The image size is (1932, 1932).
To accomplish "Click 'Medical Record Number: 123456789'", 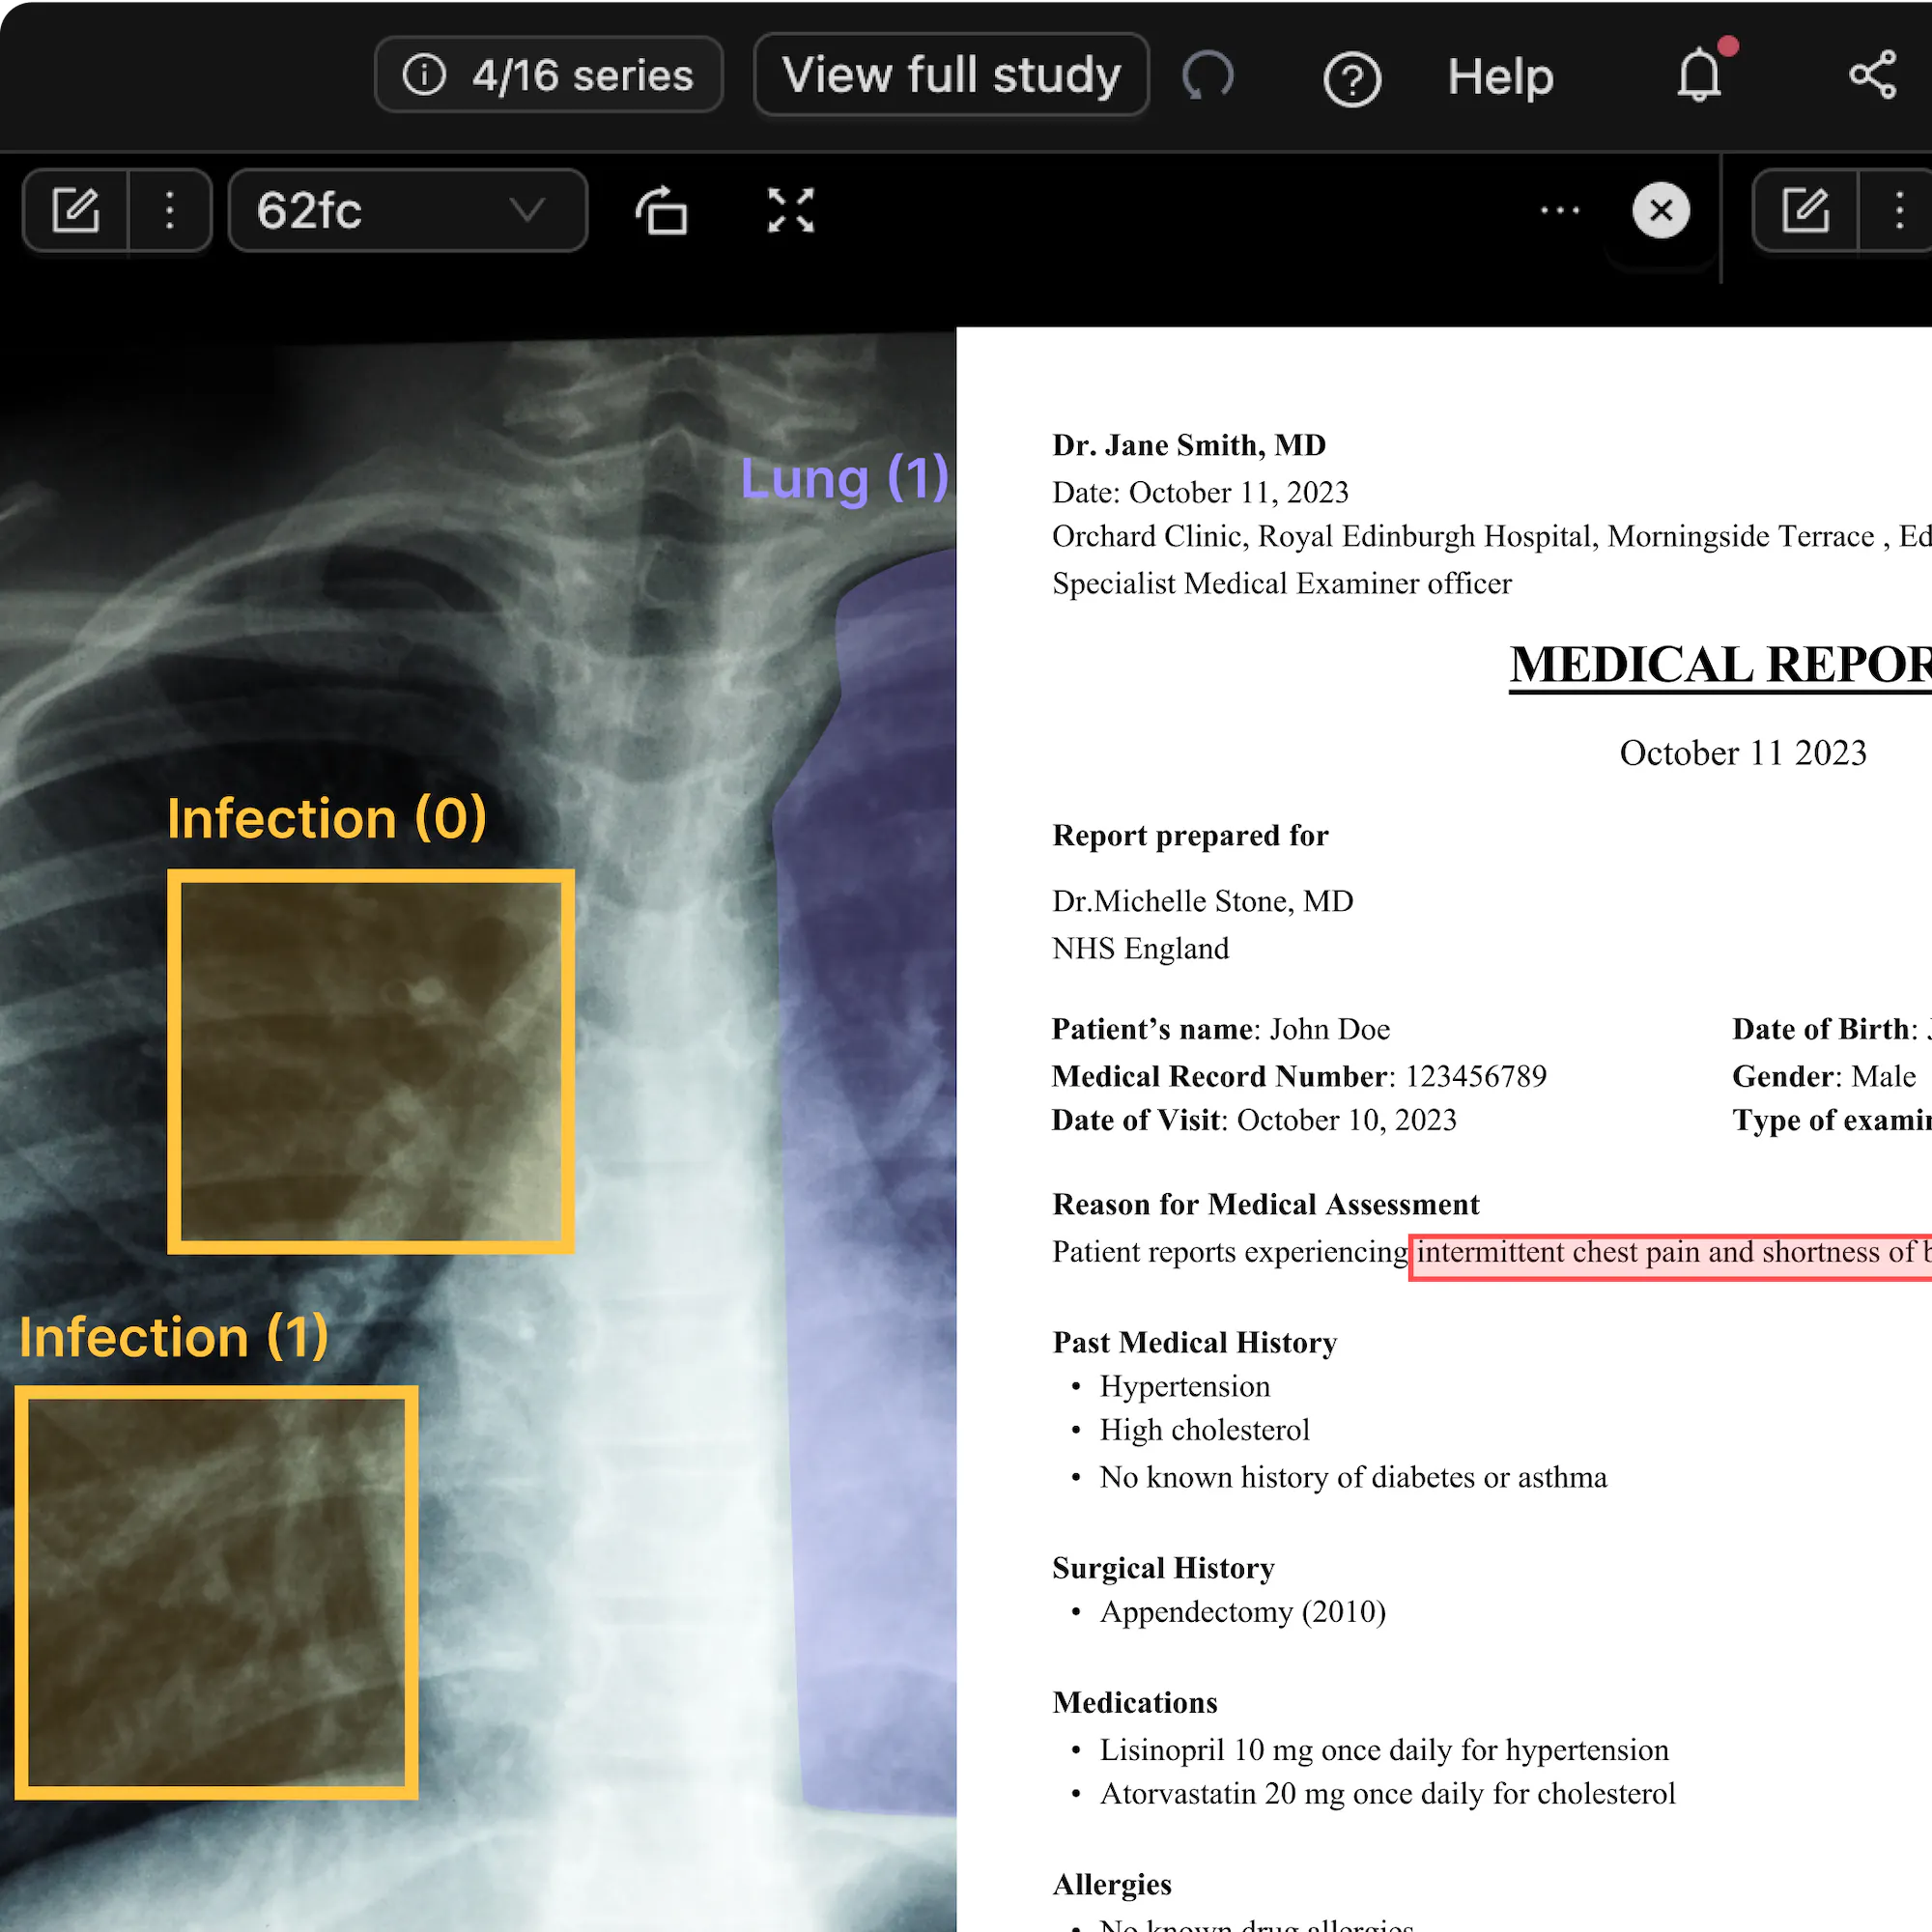I will click(1299, 1076).
